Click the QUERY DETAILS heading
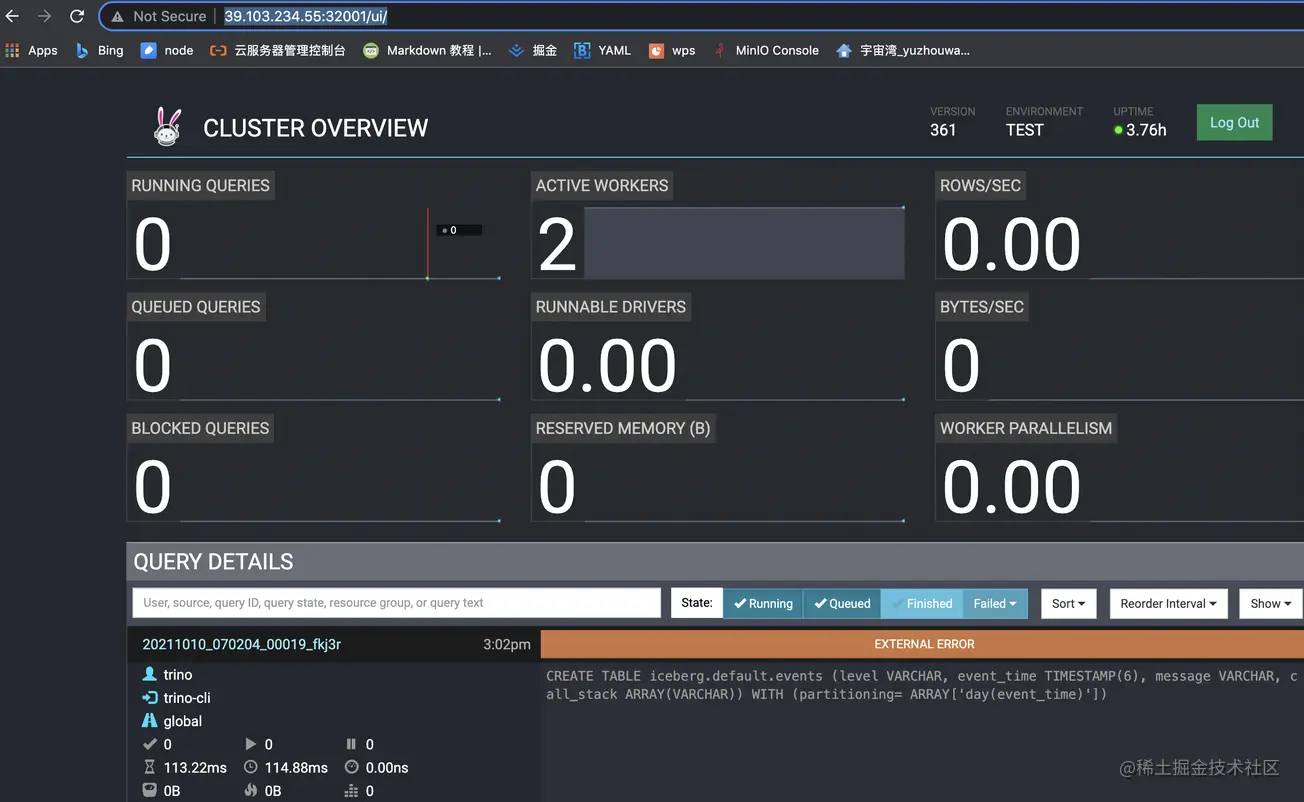This screenshot has width=1304, height=802. click(213, 562)
